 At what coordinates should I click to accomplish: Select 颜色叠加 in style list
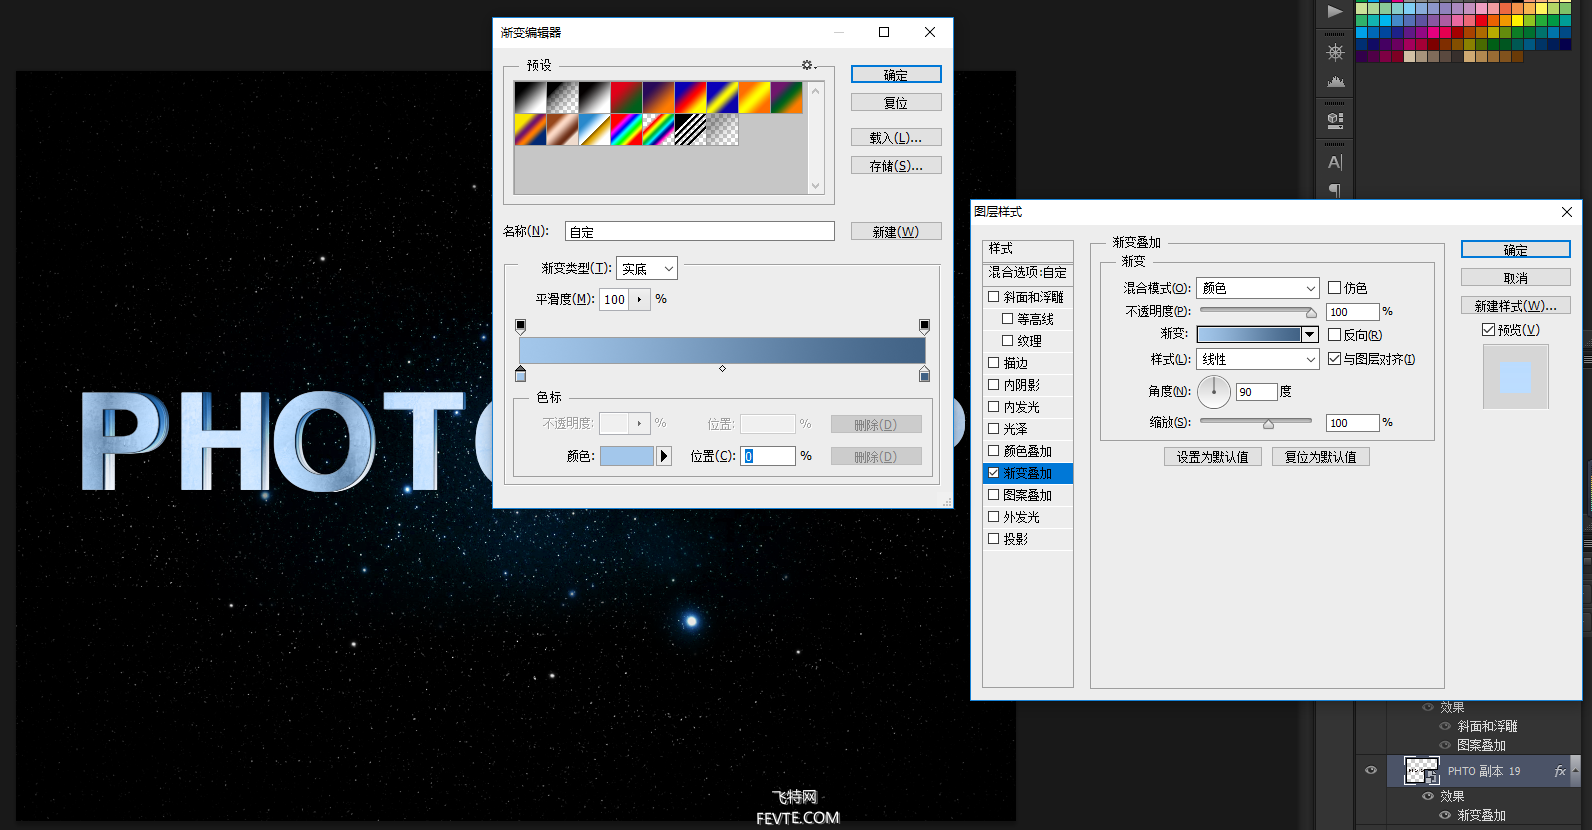click(x=1028, y=451)
